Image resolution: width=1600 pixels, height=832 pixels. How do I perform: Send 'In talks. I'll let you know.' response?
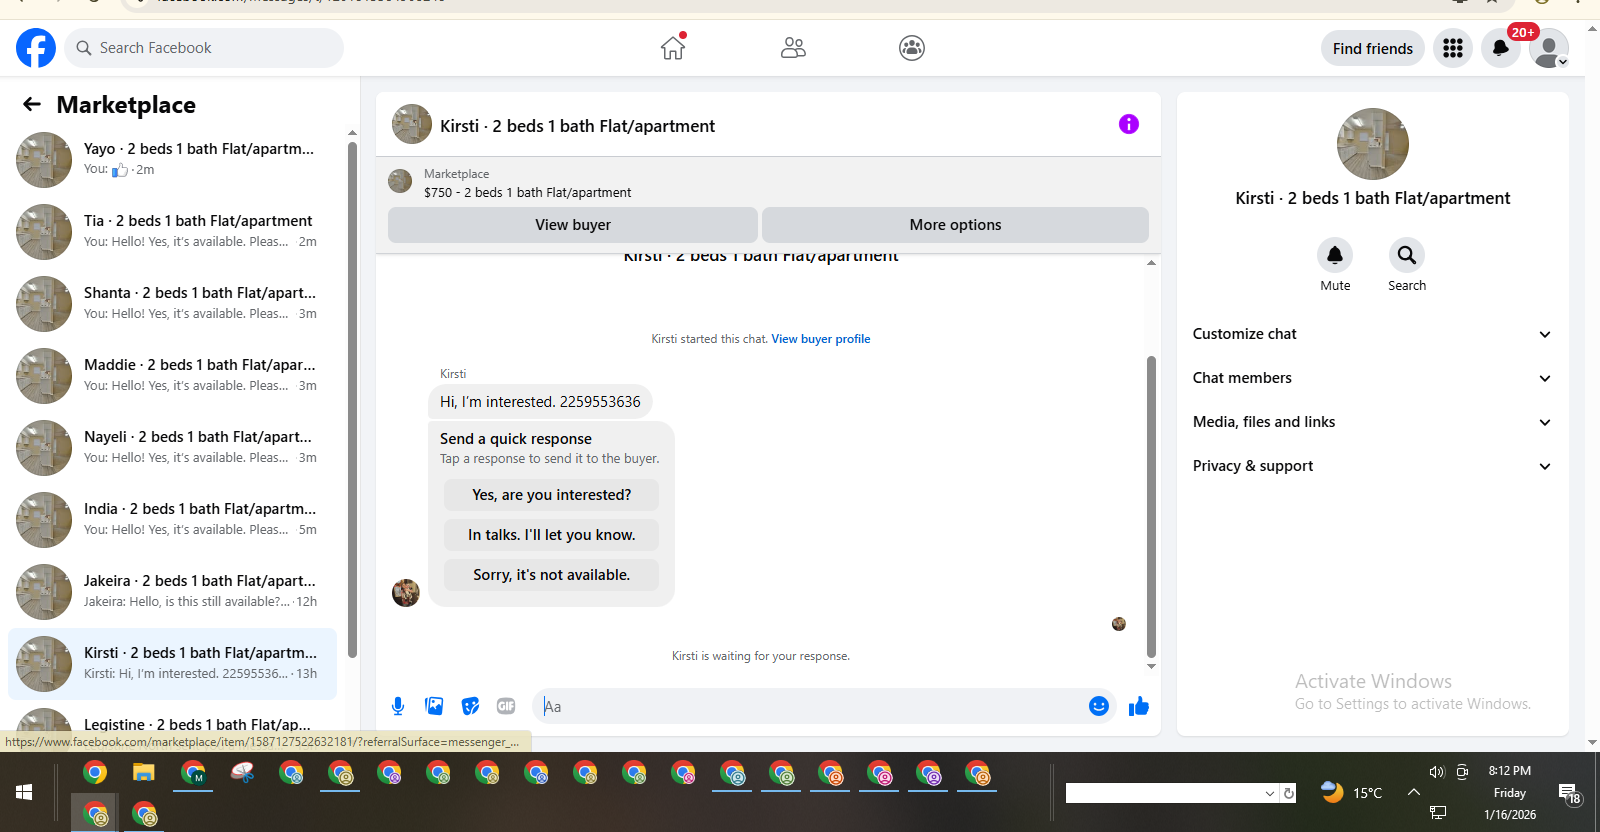click(552, 535)
